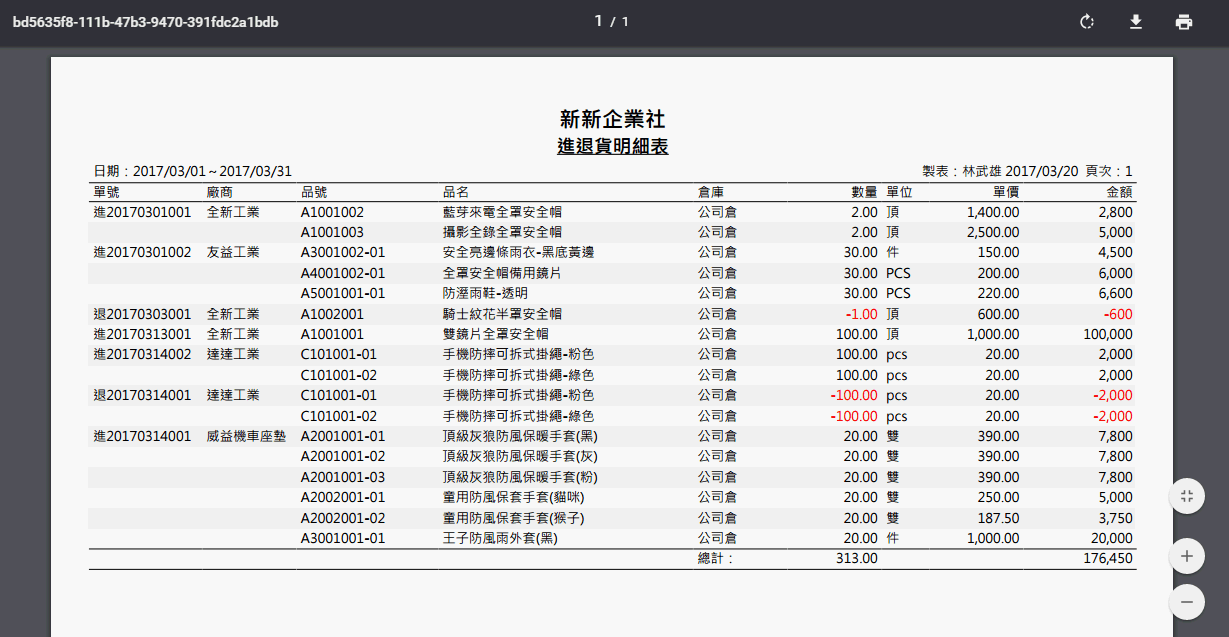Click grand total amount 176,450
Viewport: 1229px width, 637px height.
tap(1108, 558)
